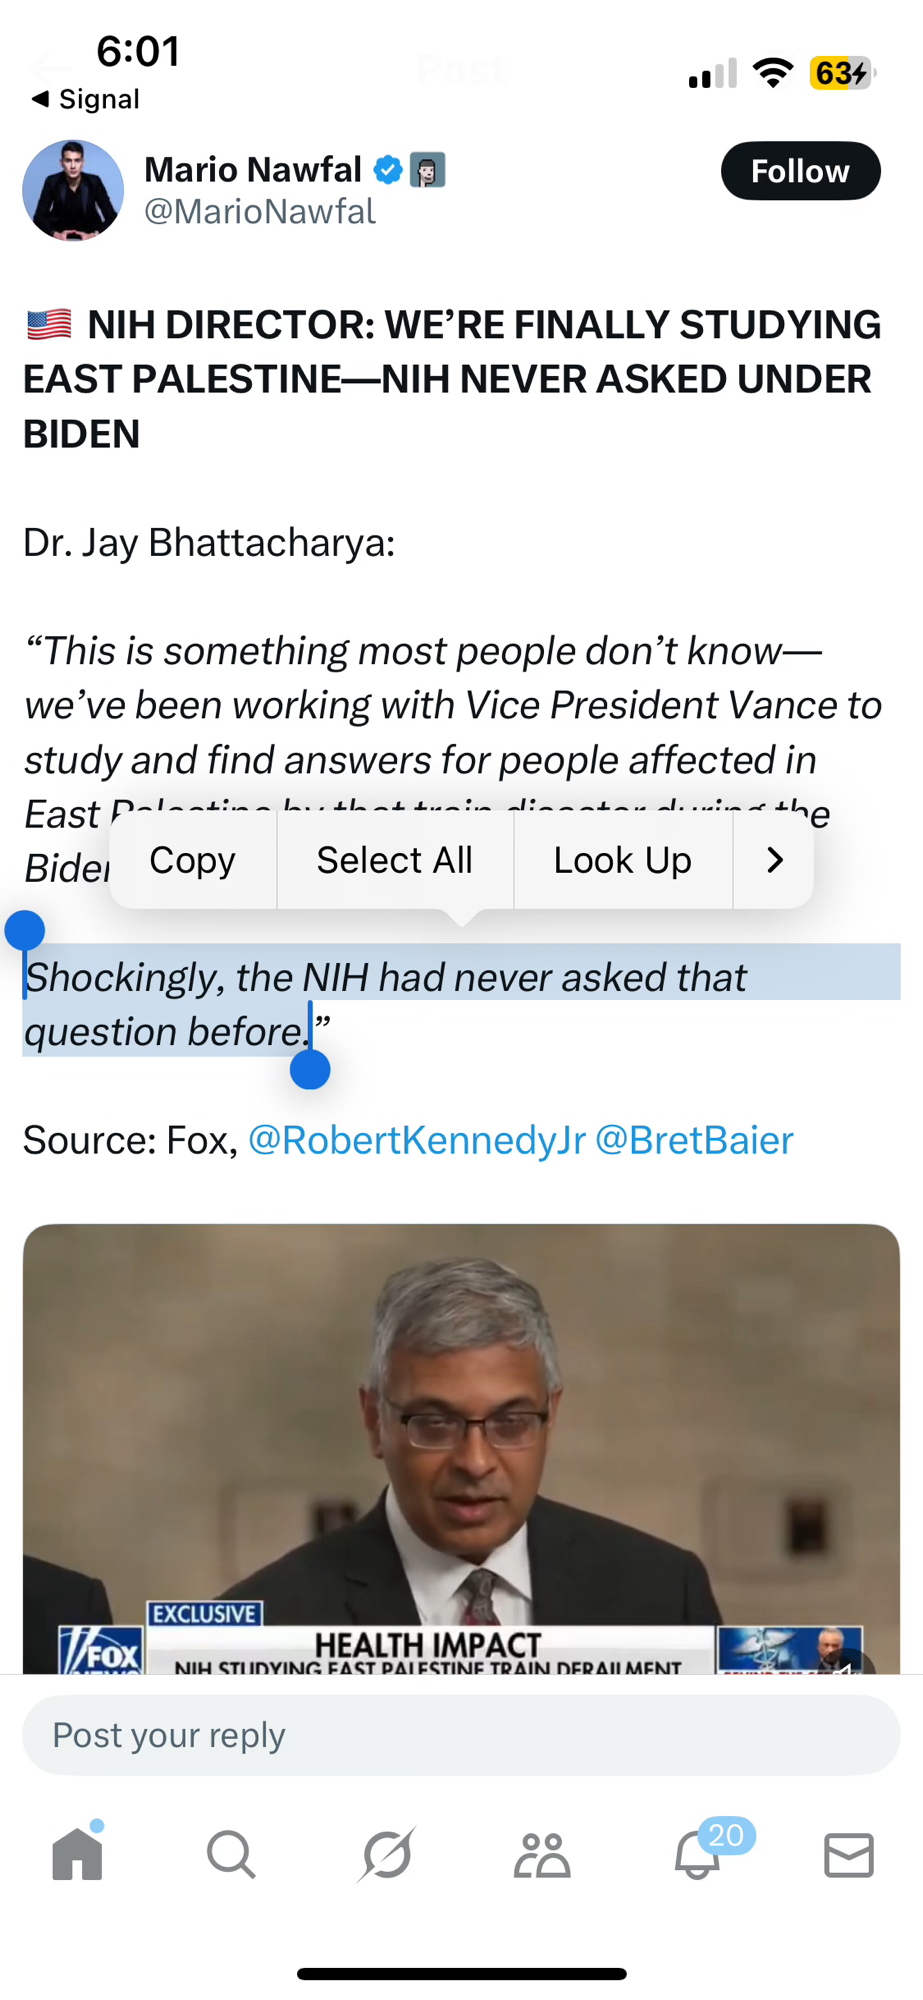This screenshot has height=2000, width=923.
Task: Open the Messages envelope icon
Action: coord(849,1856)
